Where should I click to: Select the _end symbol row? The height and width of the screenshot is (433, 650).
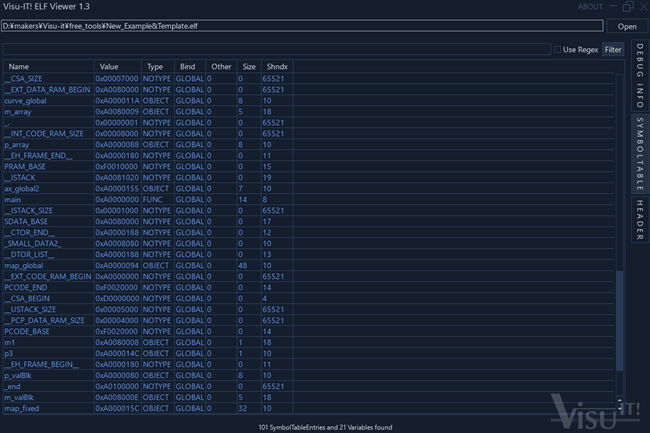point(308,386)
